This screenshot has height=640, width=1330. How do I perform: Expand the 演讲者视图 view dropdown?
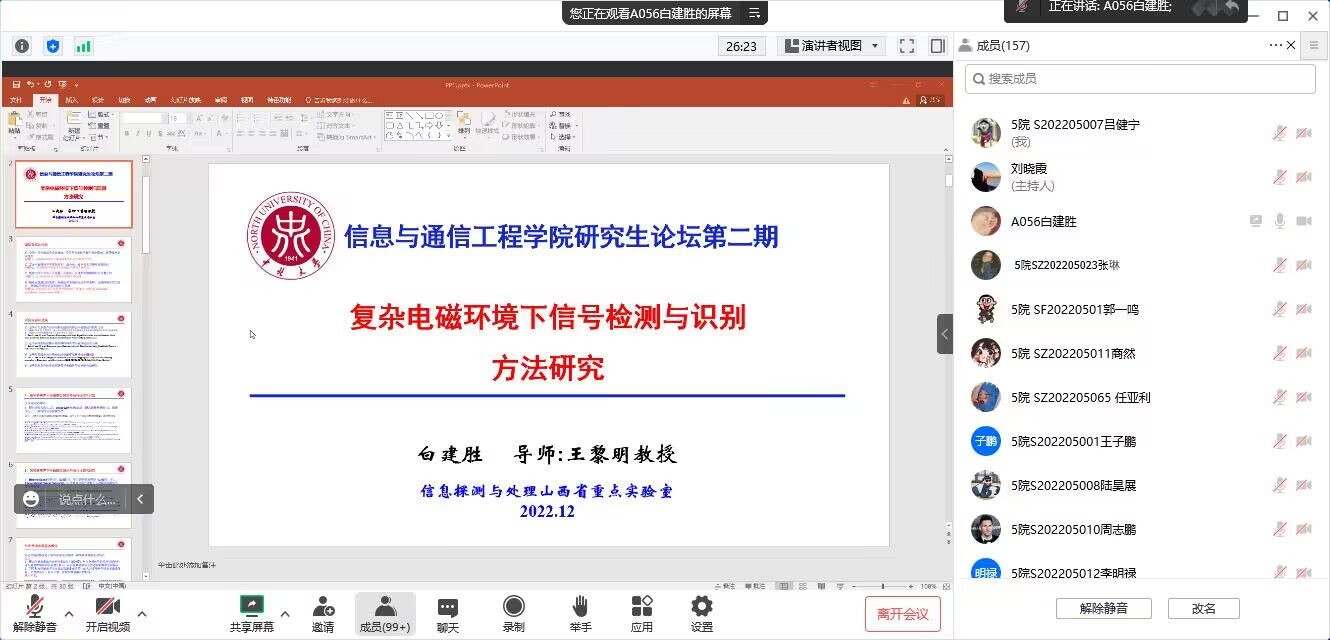click(x=831, y=46)
